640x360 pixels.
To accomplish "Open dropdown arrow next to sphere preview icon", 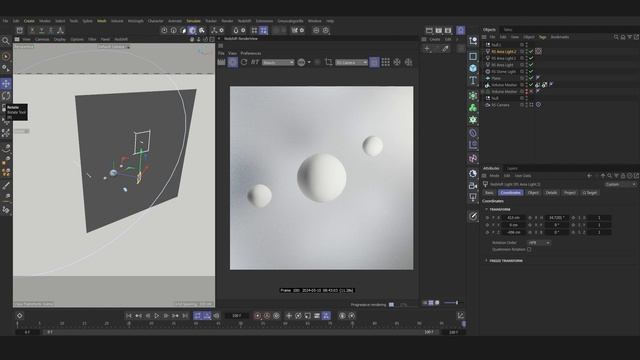I will pyautogui.click(x=309, y=62).
